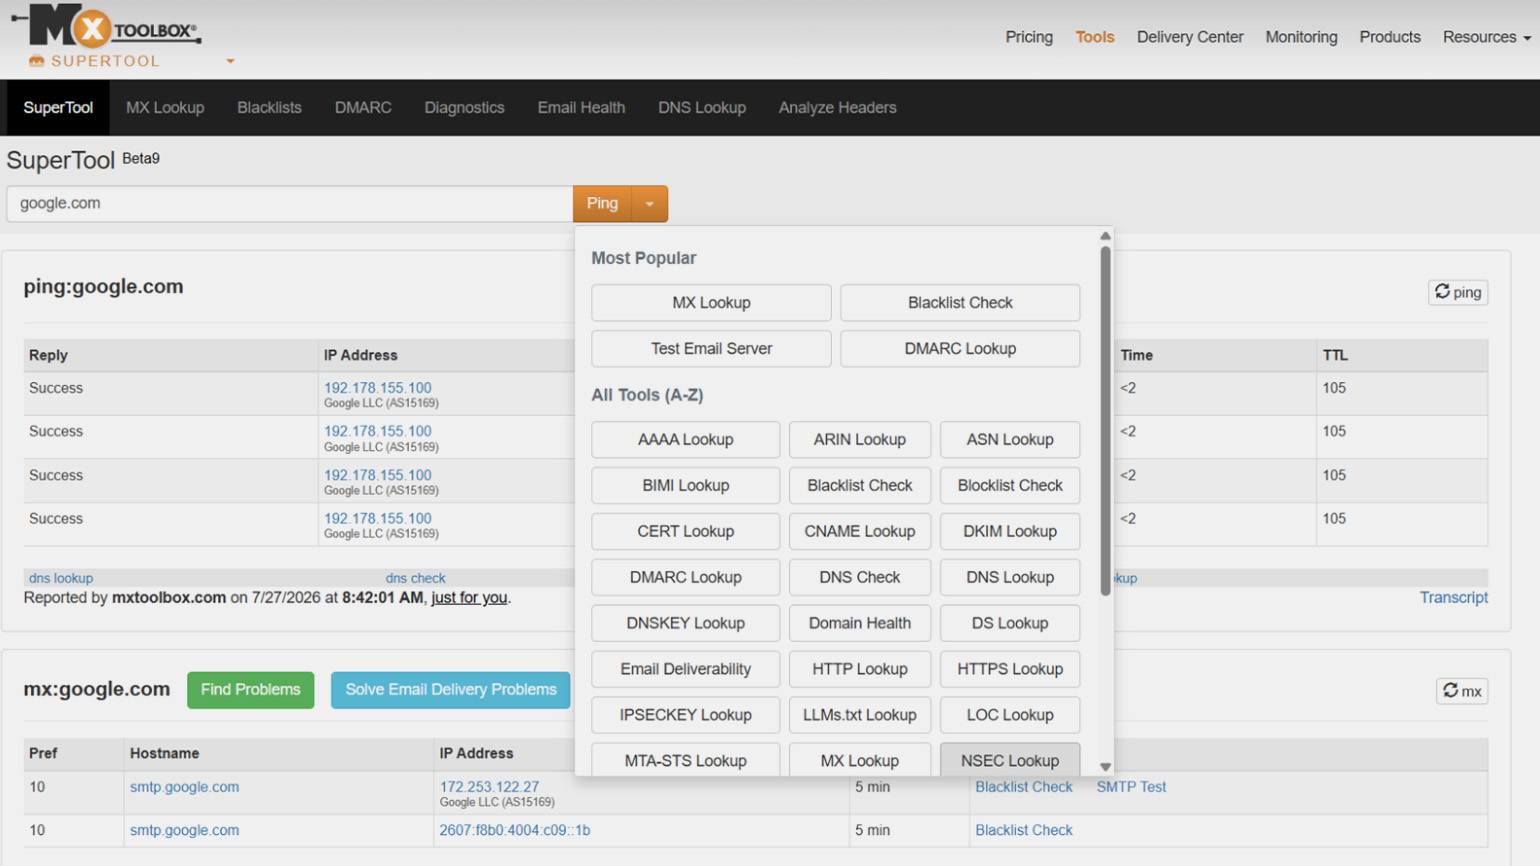Select ASN Lookup tool
The image size is (1540, 866).
pyautogui.click(x=1010, y=440)
